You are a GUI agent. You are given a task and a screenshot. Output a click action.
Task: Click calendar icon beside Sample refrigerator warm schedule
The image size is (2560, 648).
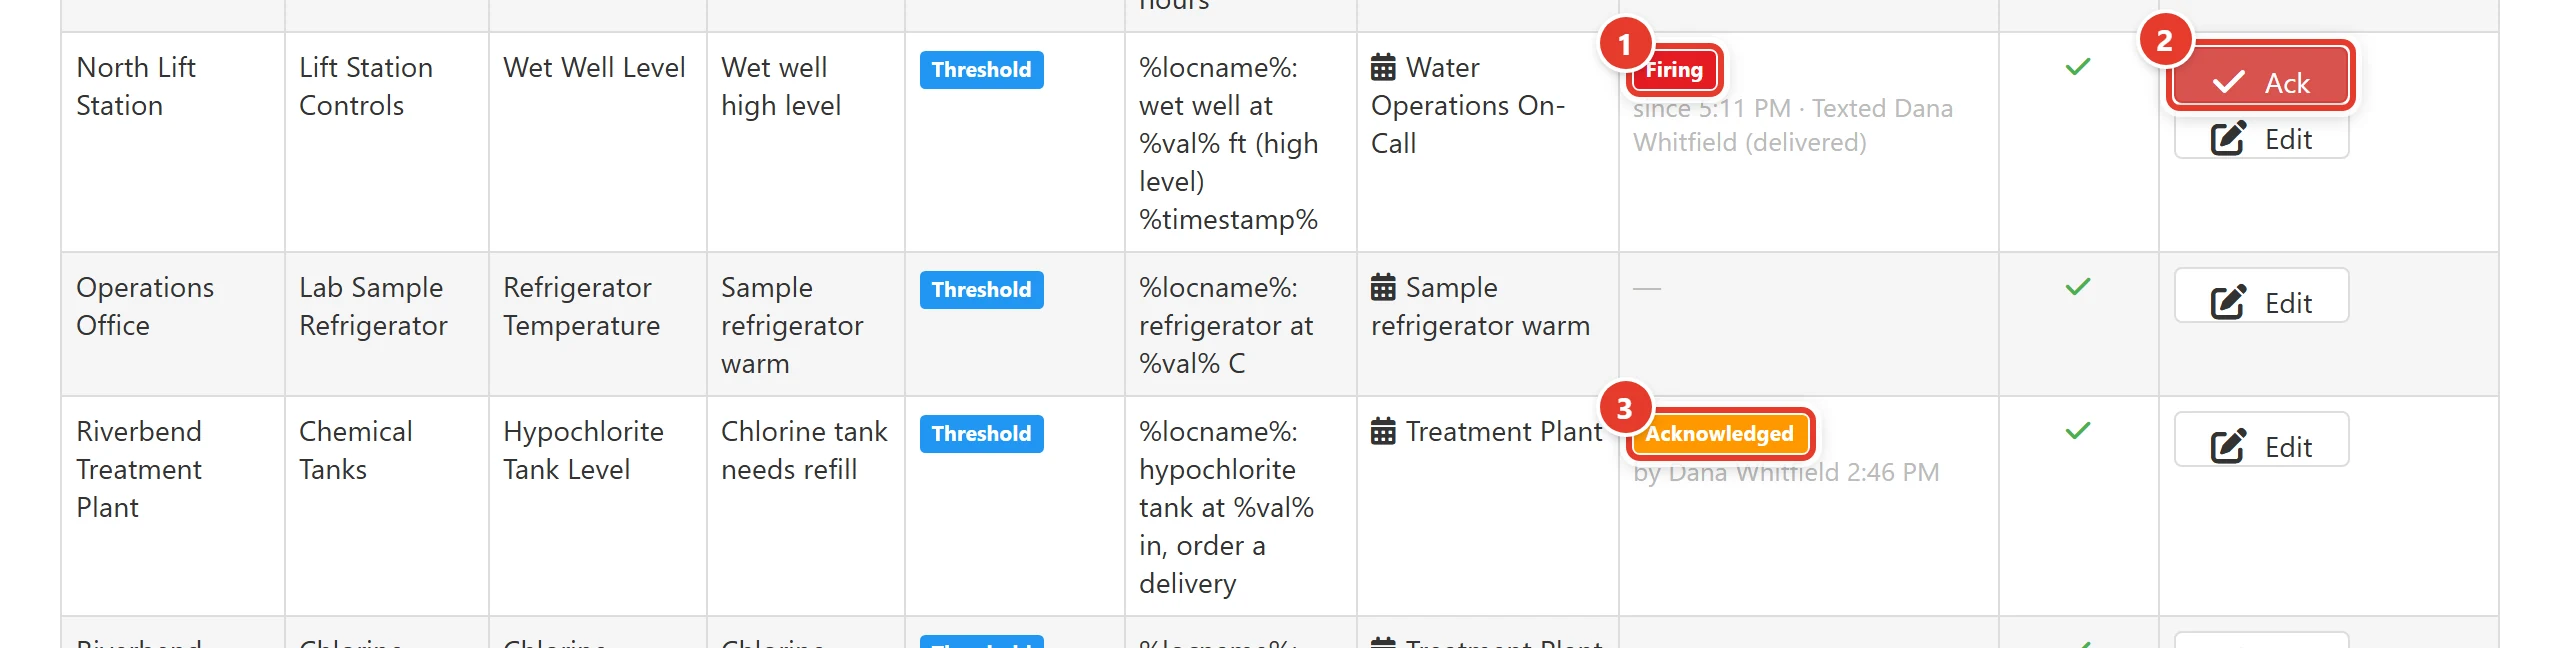(x=1383, y=288)
